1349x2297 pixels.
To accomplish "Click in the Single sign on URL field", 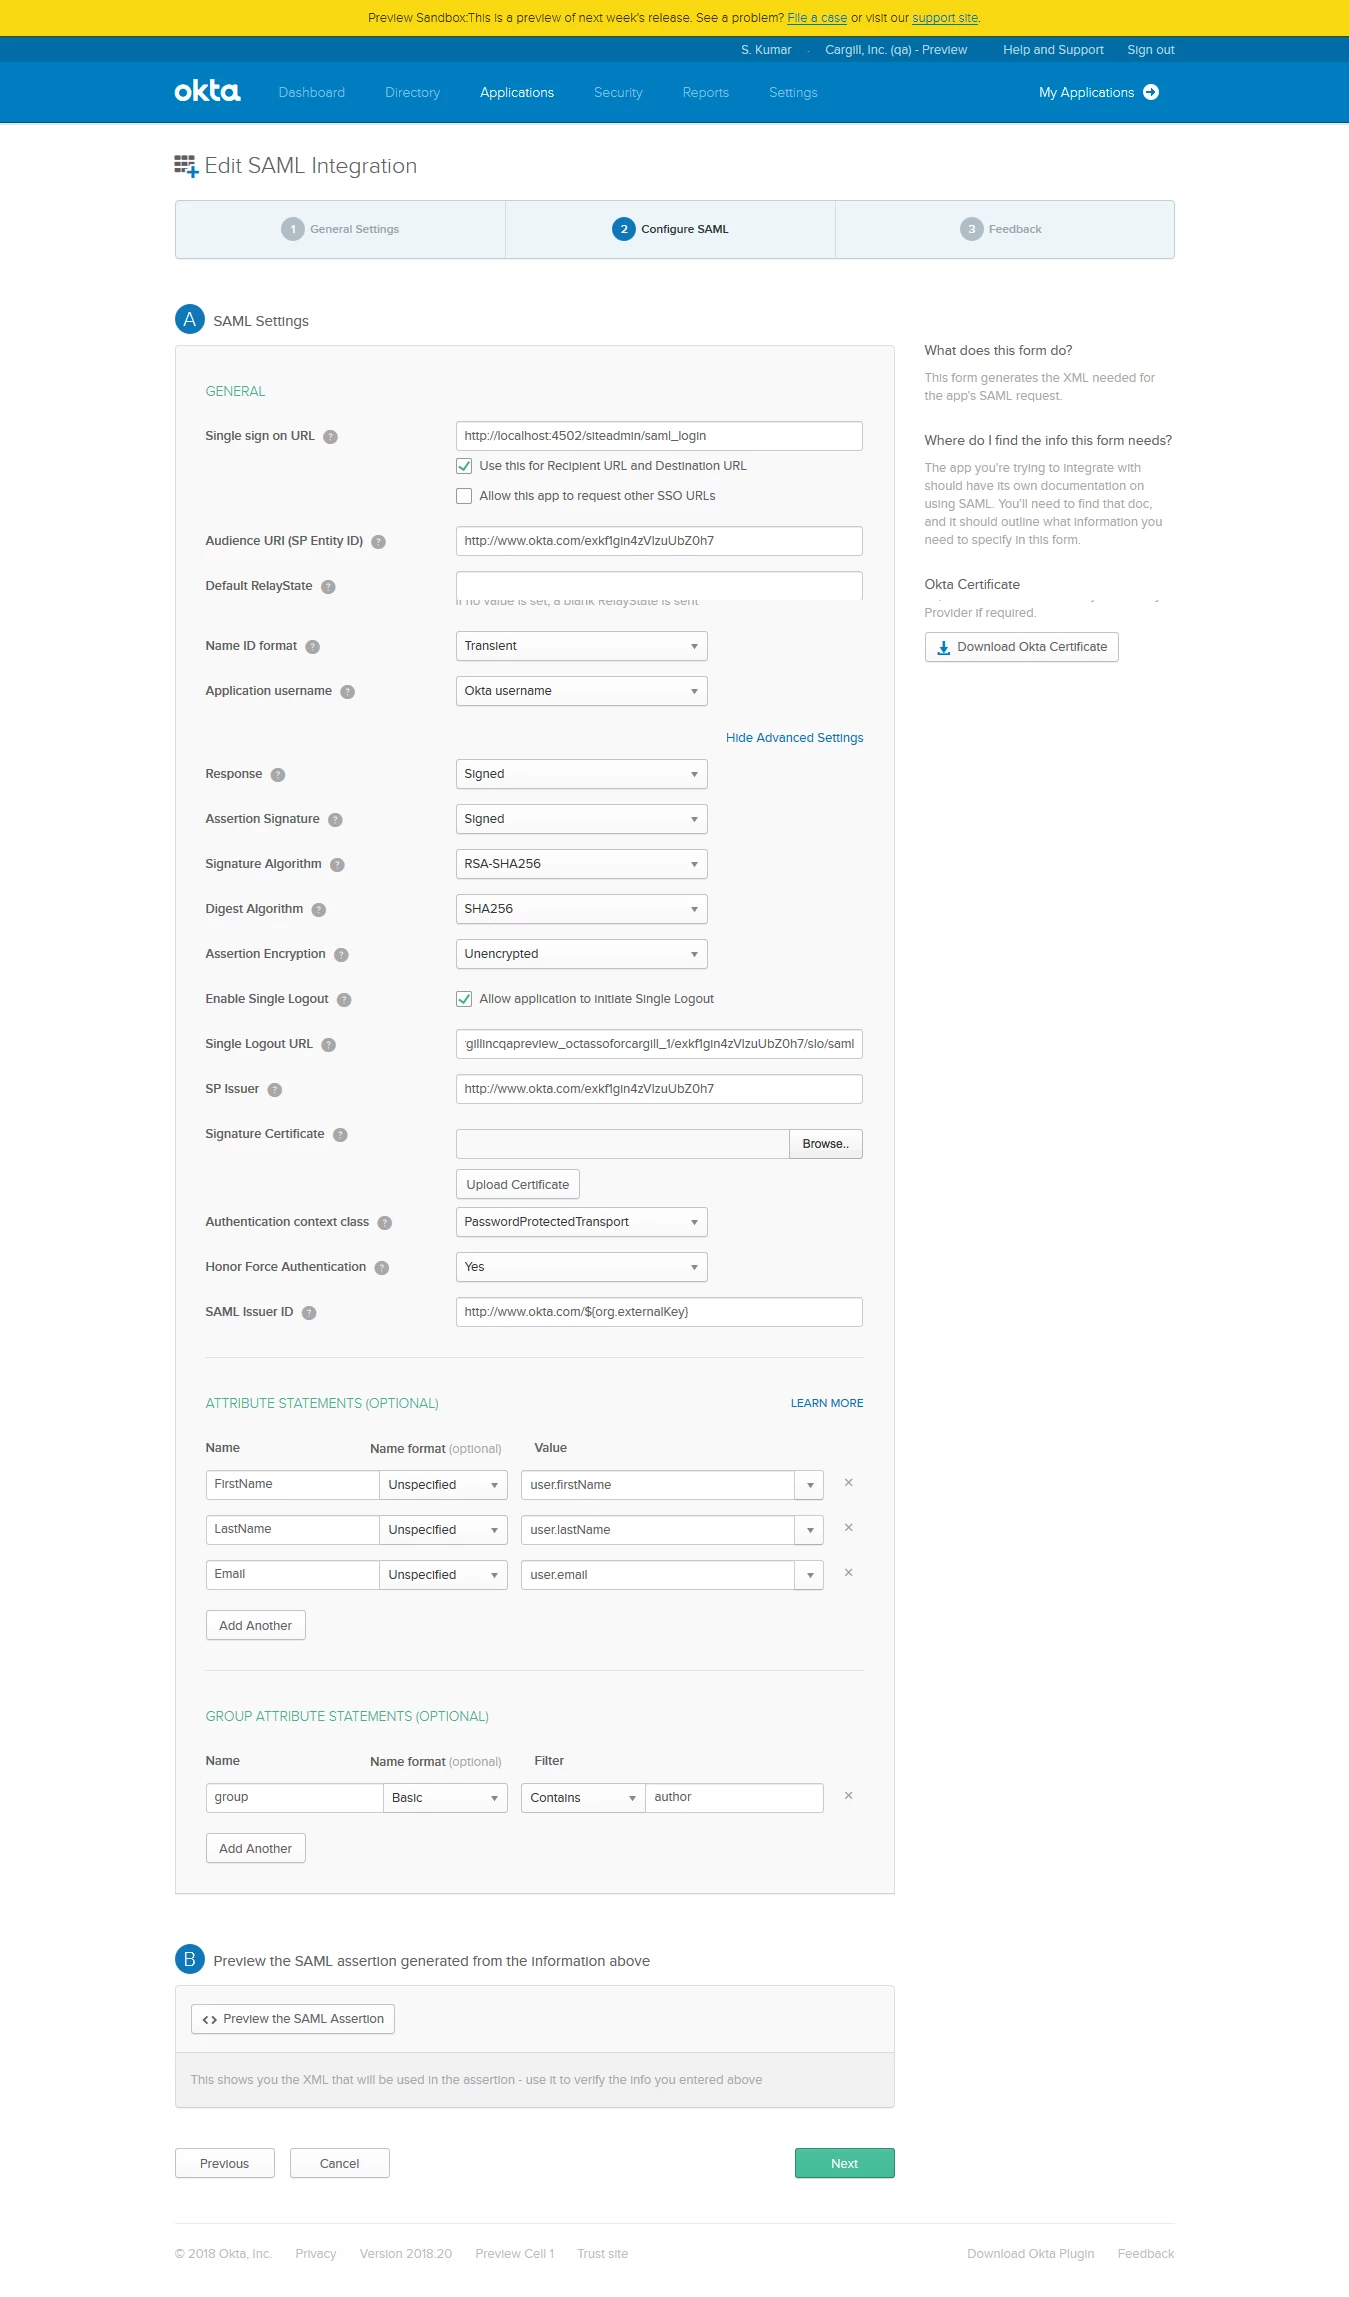I will click(x=659, y=436).
